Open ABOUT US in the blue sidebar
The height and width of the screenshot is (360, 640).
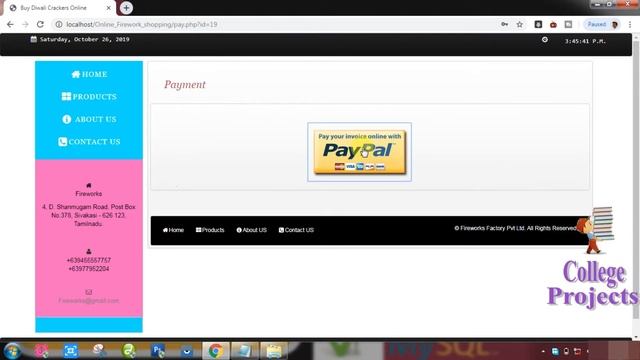click(x=89, y=119)
